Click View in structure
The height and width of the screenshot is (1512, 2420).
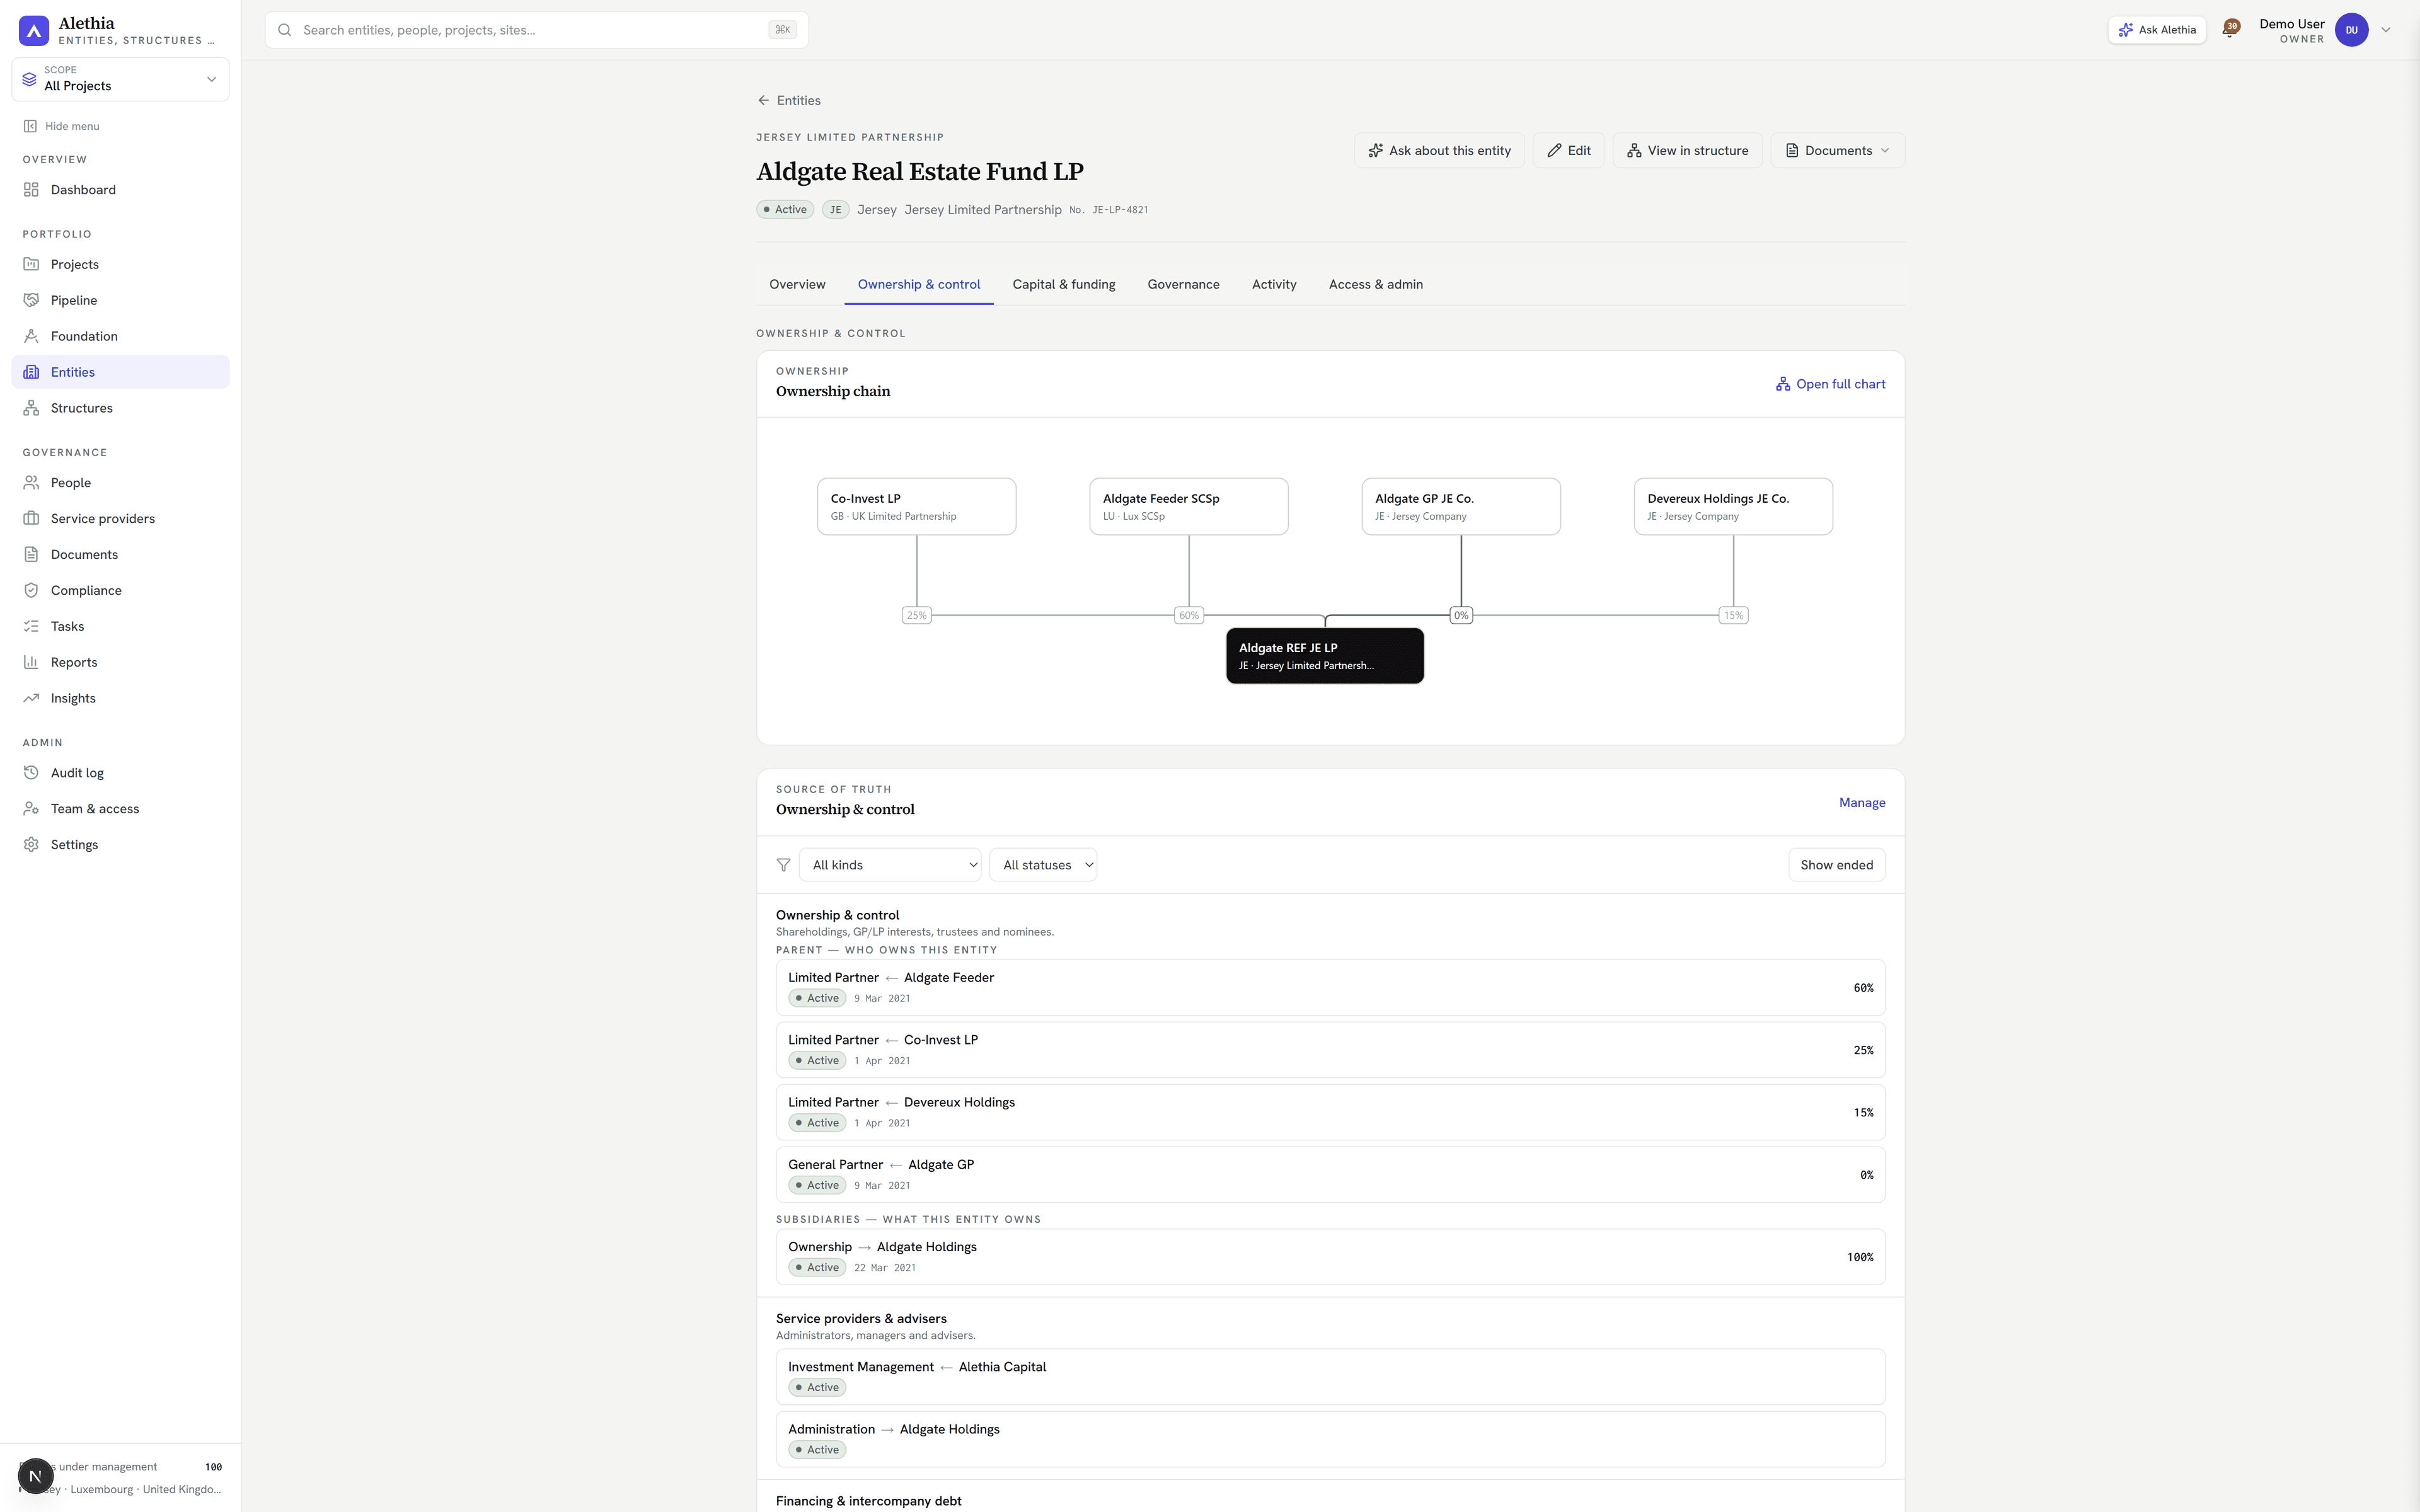coord(1687,151)
